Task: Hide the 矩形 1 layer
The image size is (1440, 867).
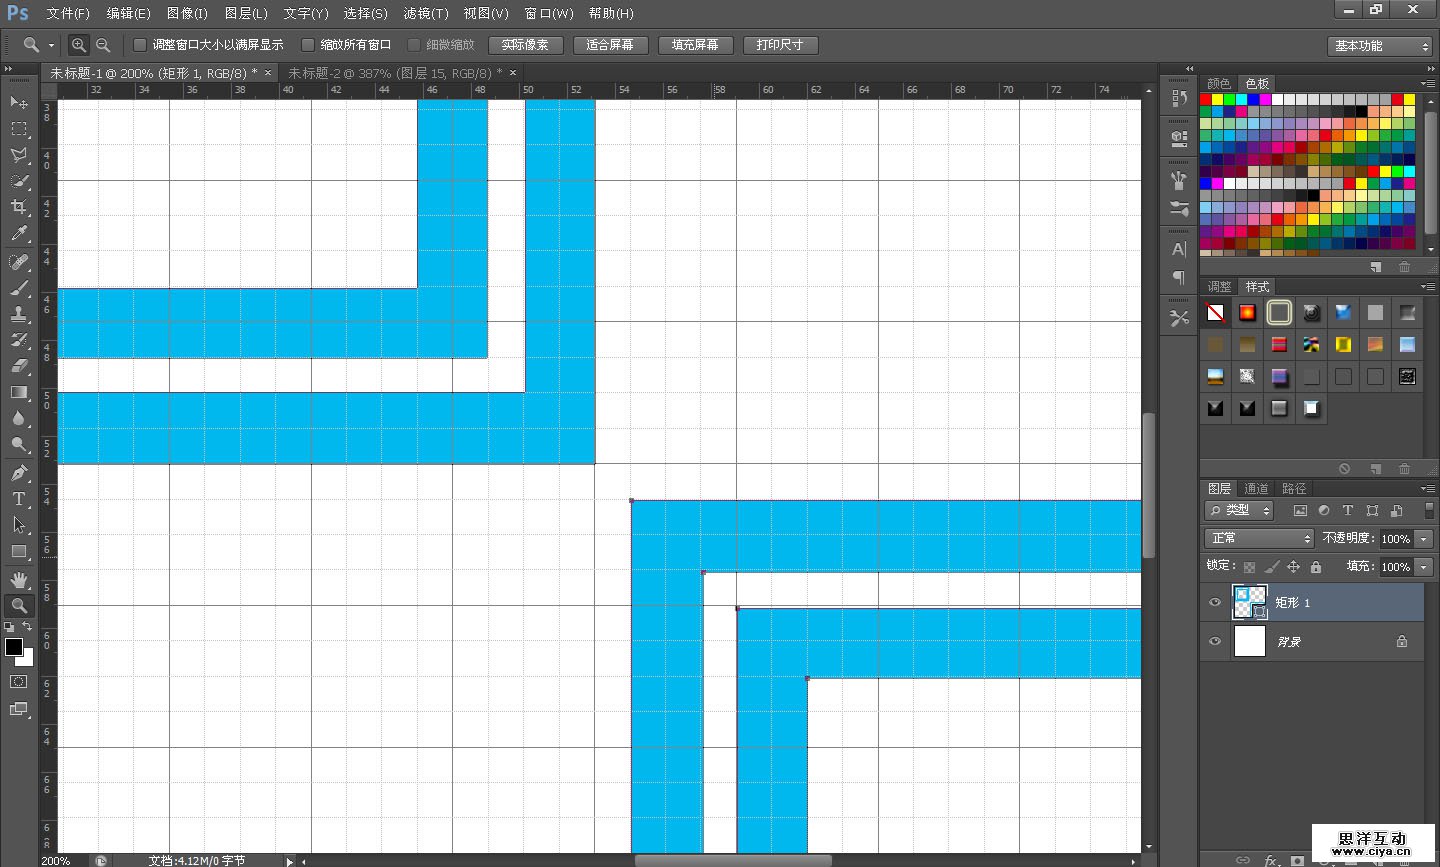Action: 1215,602
